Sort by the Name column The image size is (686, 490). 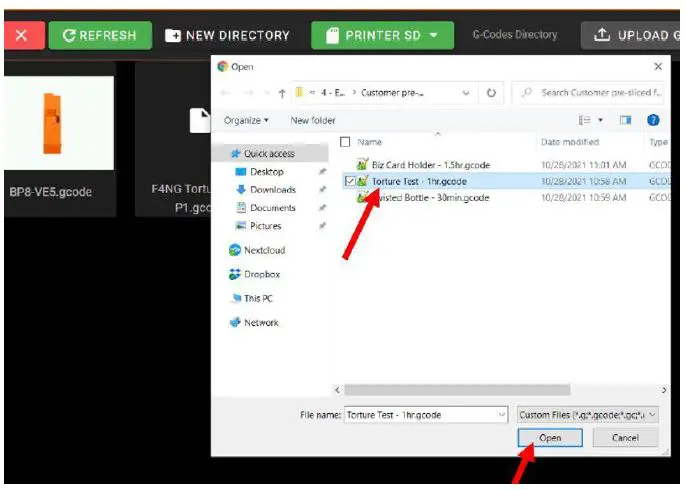[x=370, y=142]
